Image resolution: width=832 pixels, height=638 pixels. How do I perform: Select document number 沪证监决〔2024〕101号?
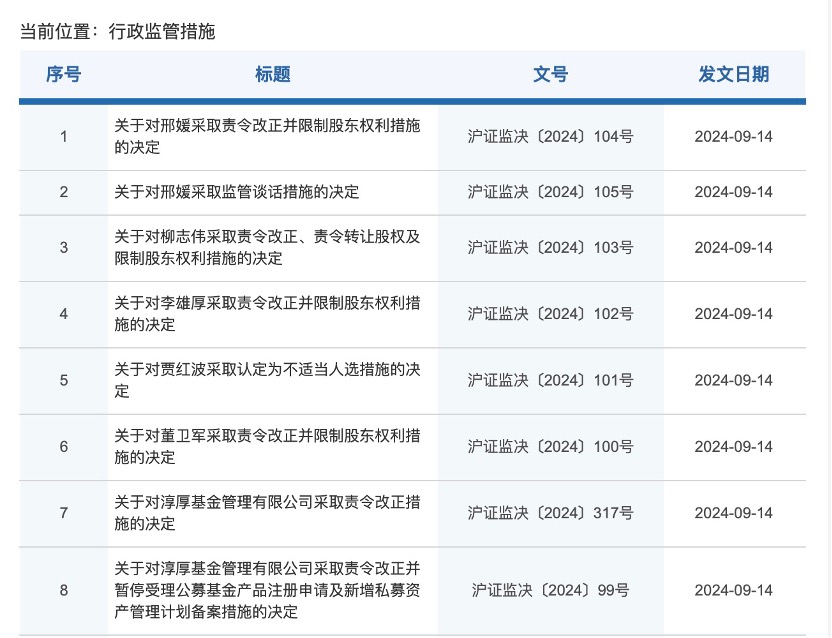pyautogui.click(x=551, y=381)
